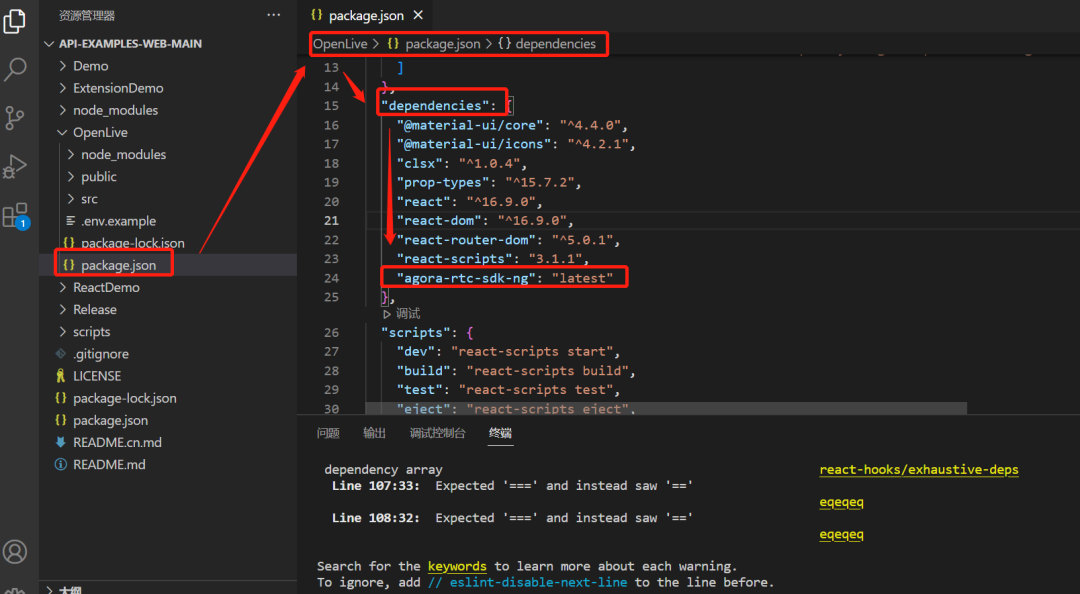Open the Explorer view in activity bar
This screenshot has height=594, width=1080.
[14, 21]
